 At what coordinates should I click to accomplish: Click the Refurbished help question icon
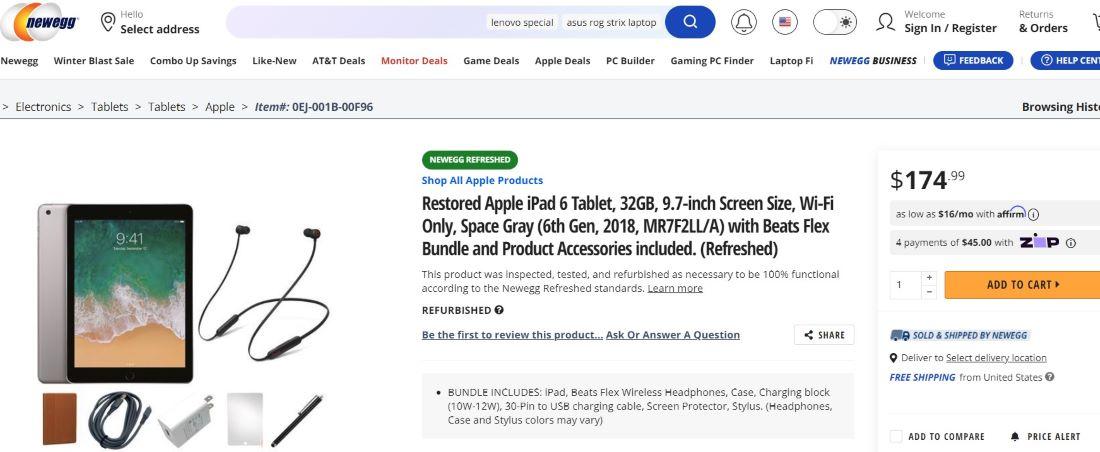499,310
